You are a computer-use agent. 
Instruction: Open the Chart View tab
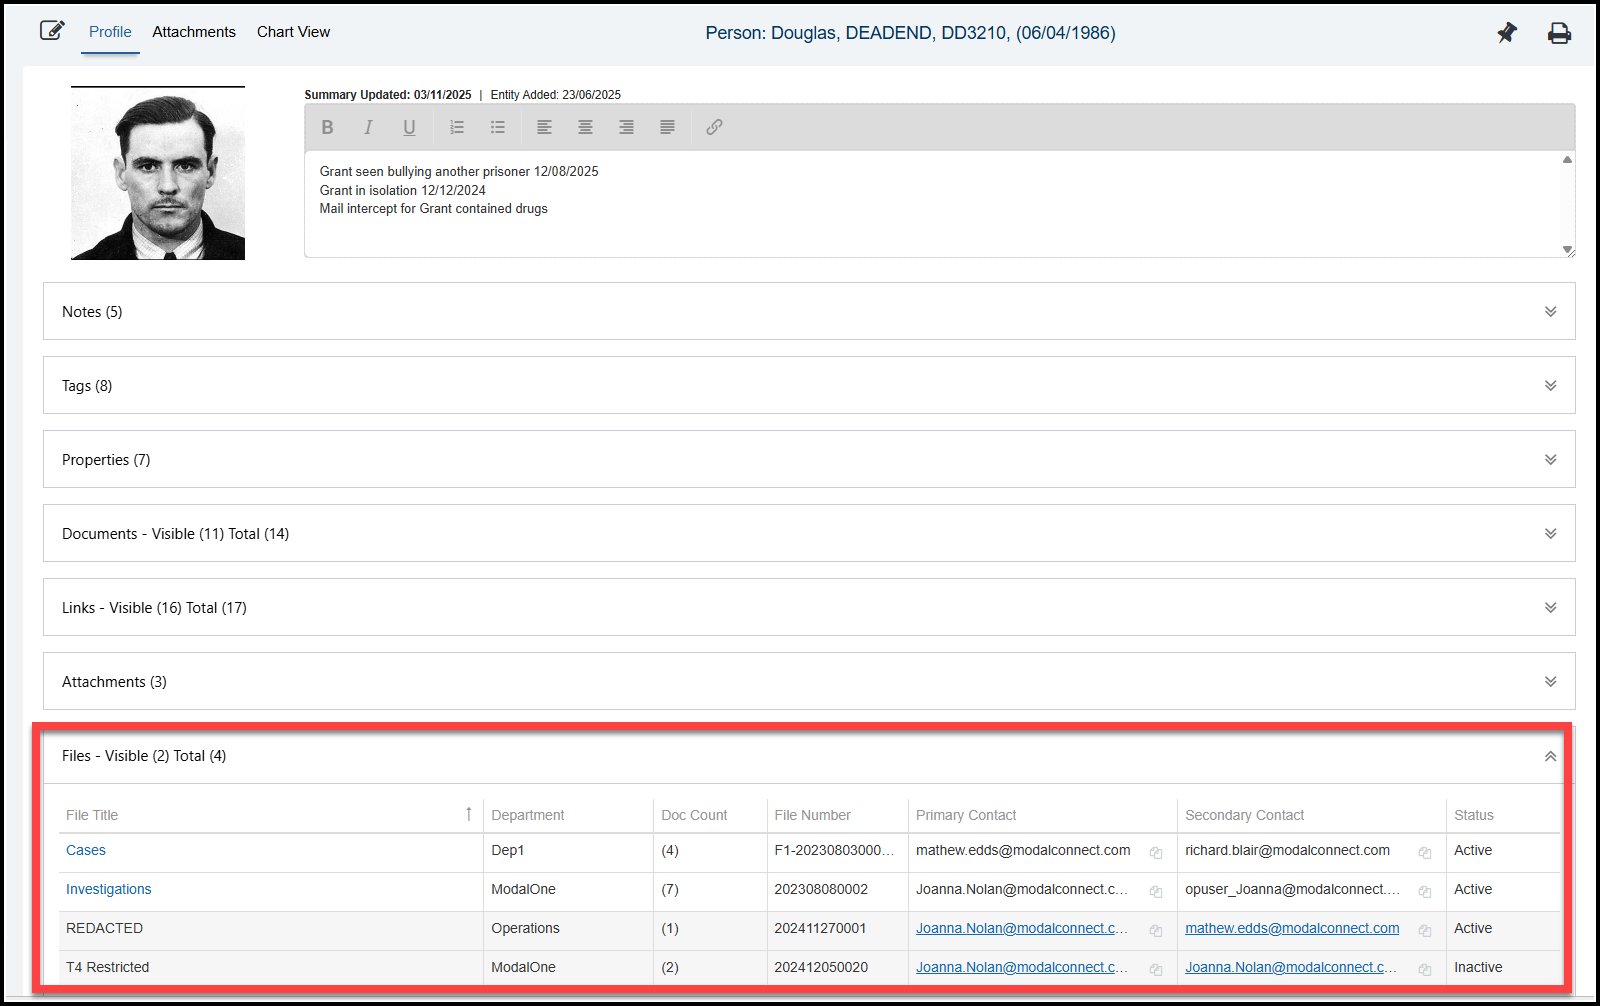pyautogui.click(x=293, y=32)
